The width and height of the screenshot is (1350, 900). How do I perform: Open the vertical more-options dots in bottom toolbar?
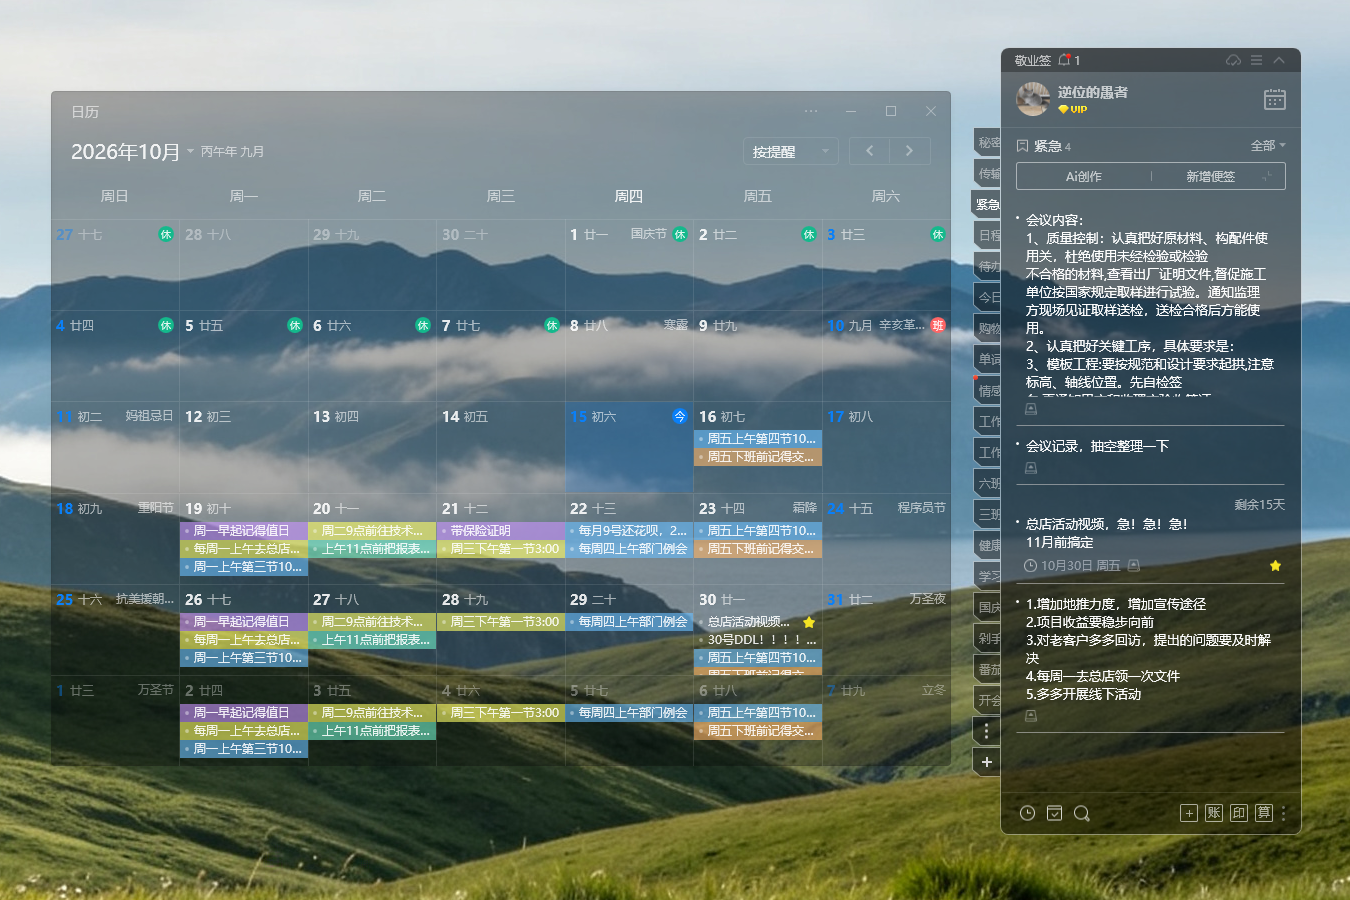point(1284,813)
